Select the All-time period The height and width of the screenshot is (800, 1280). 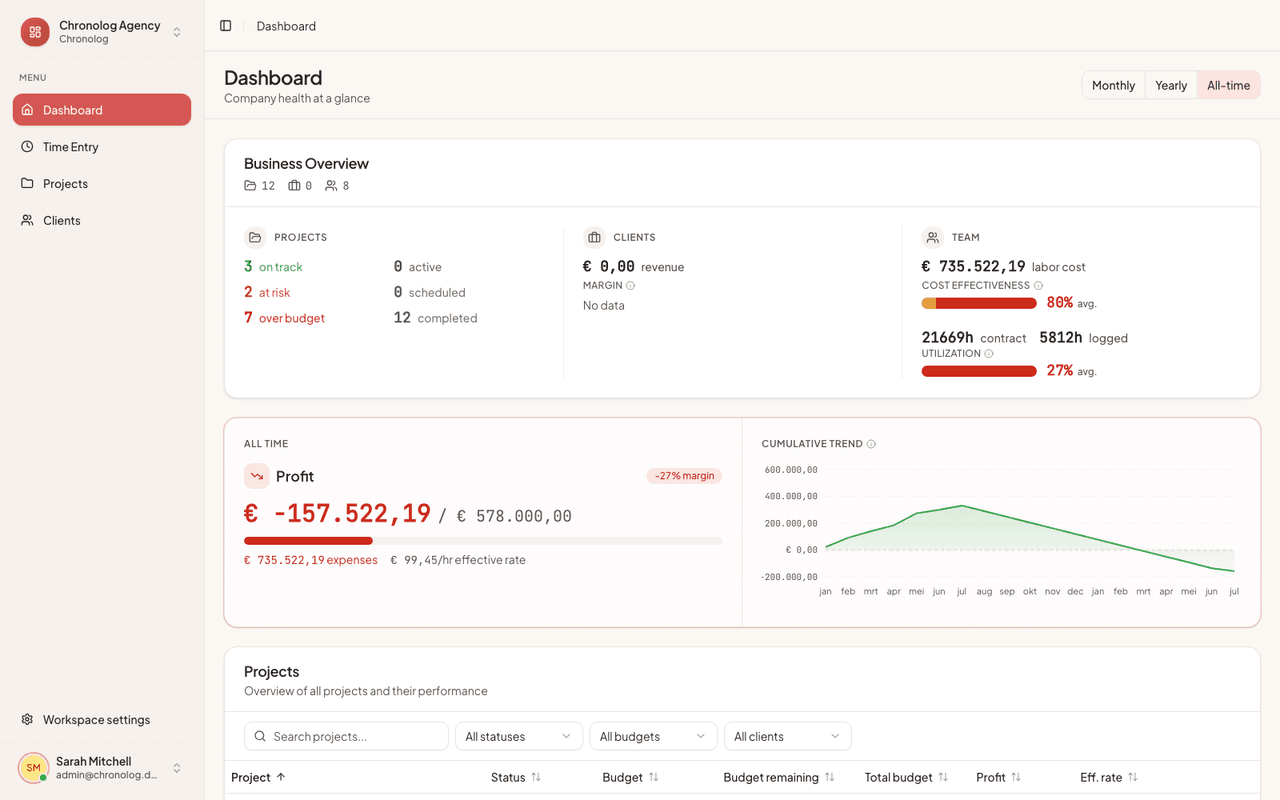[x=1228, y=85]
